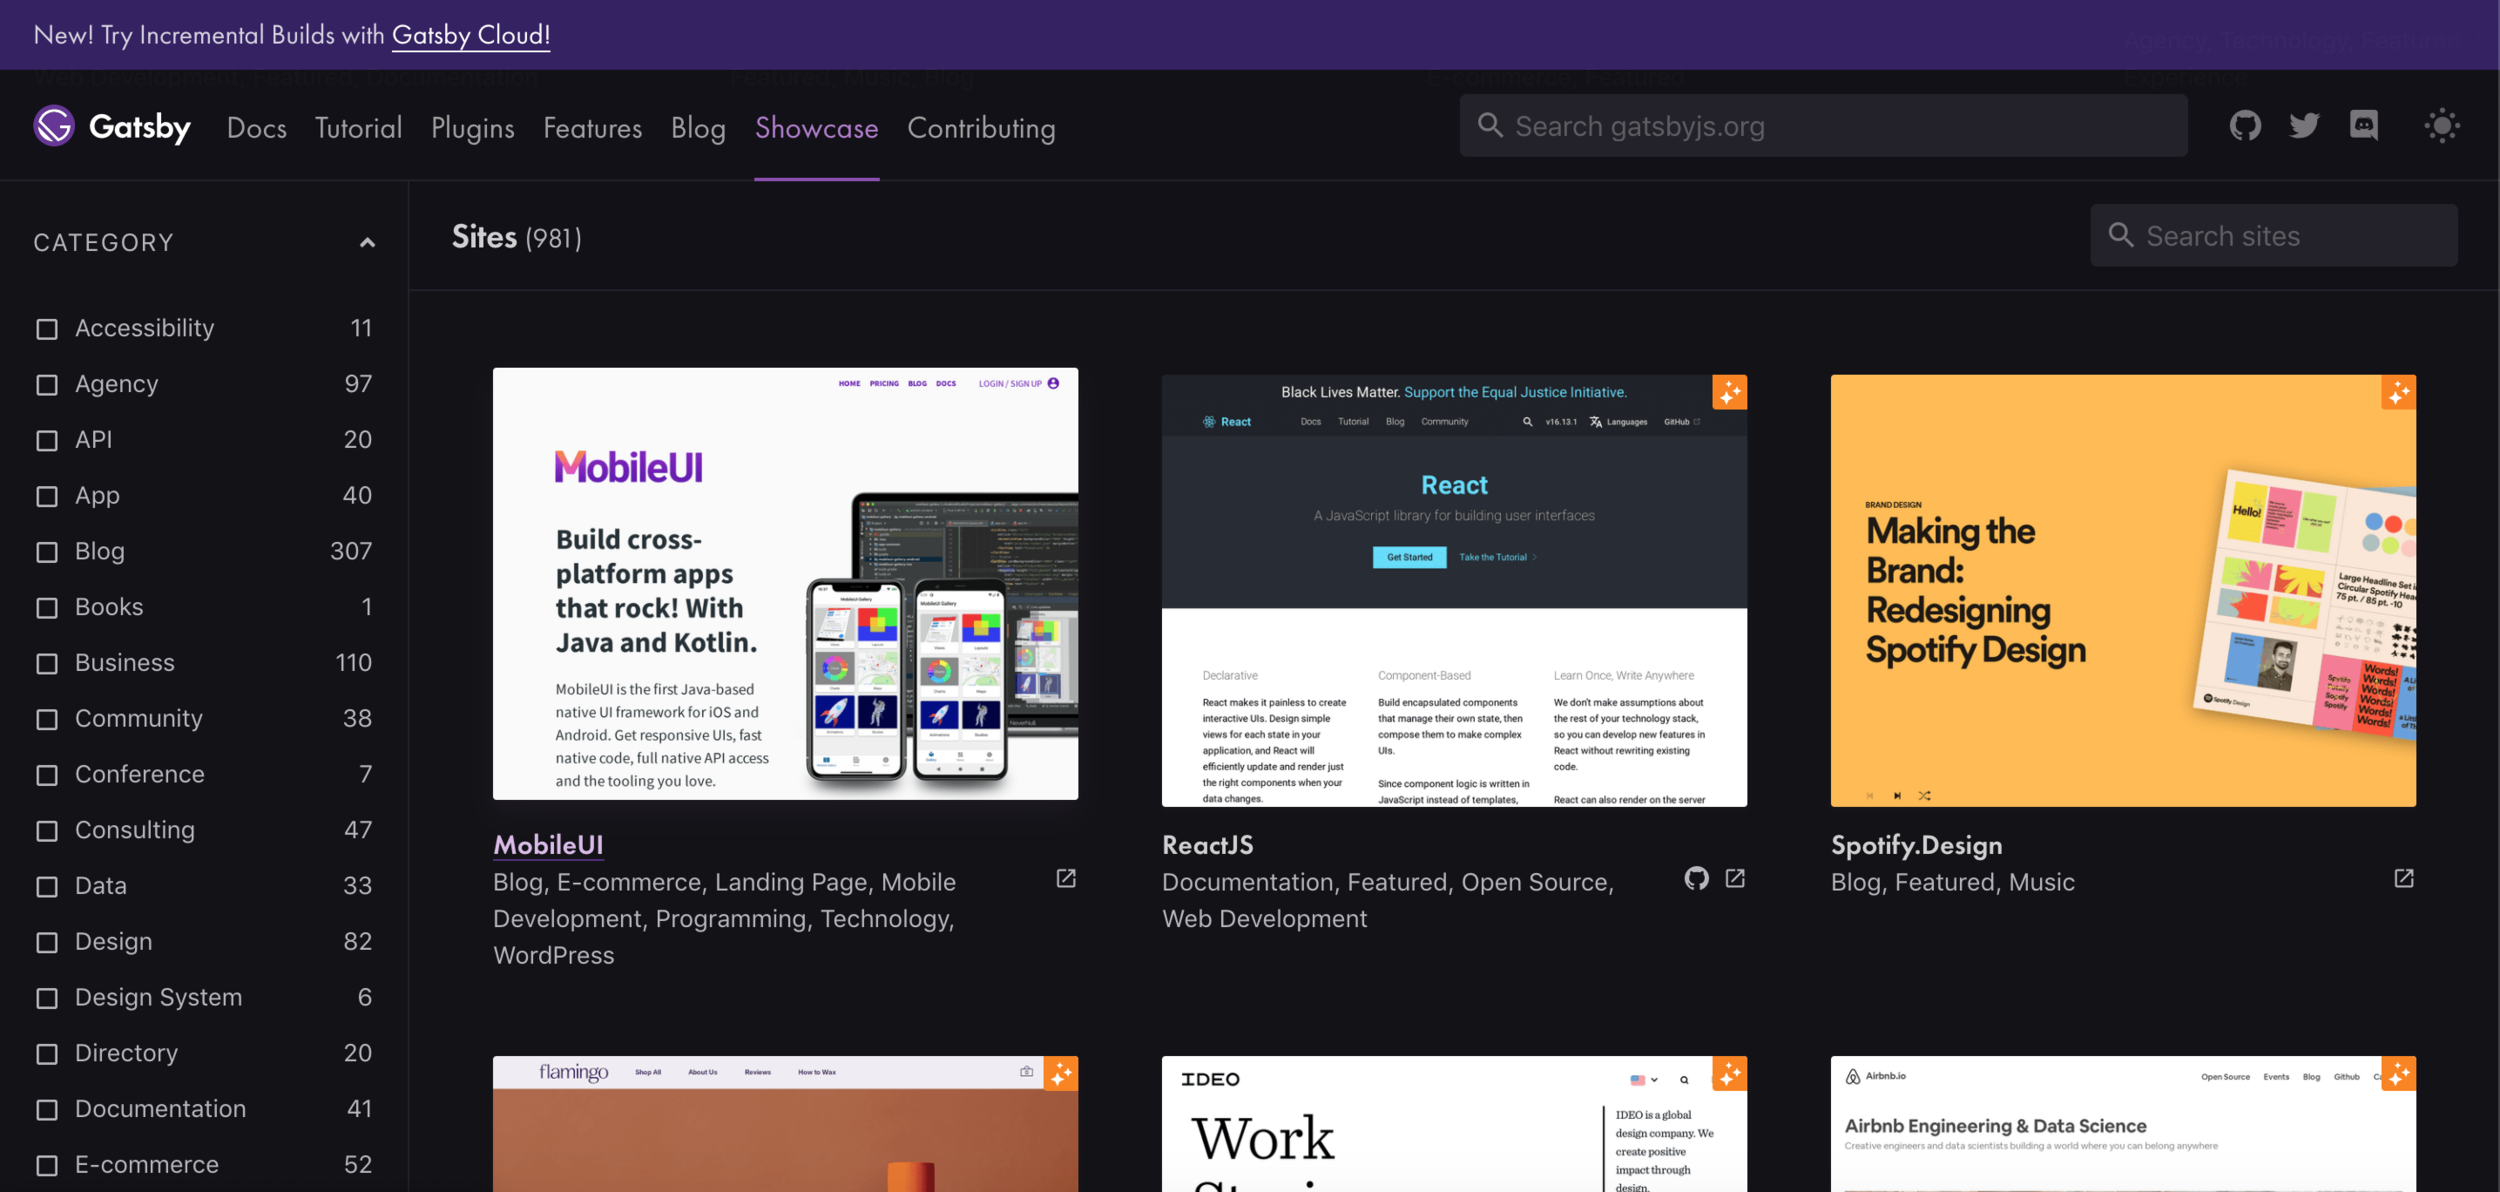Tick the Design System checkbox
The width and height of the screenshot is (2500, 1192).
pyautogui.click(x=47, y=998)
